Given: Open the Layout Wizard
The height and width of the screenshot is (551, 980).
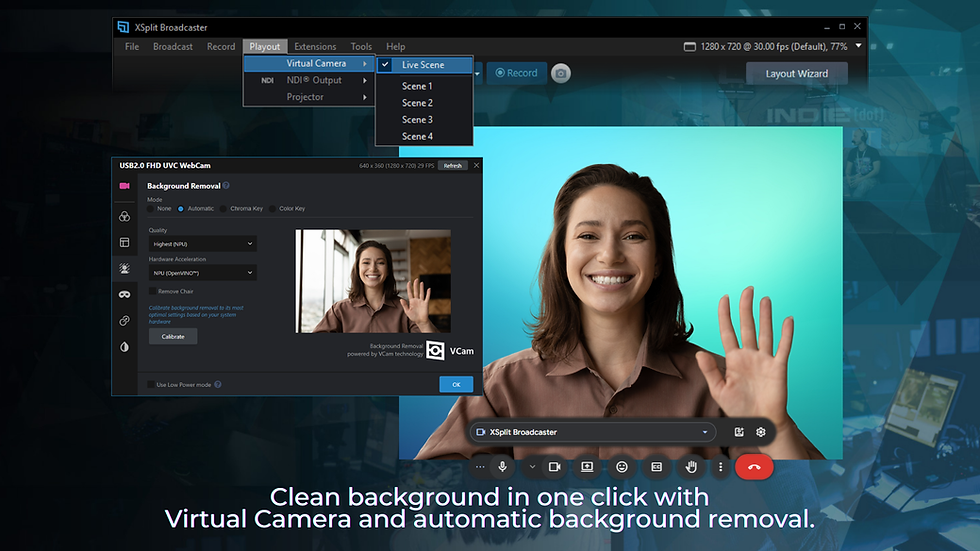Looking at the screenshot, I should pos(797,73).
